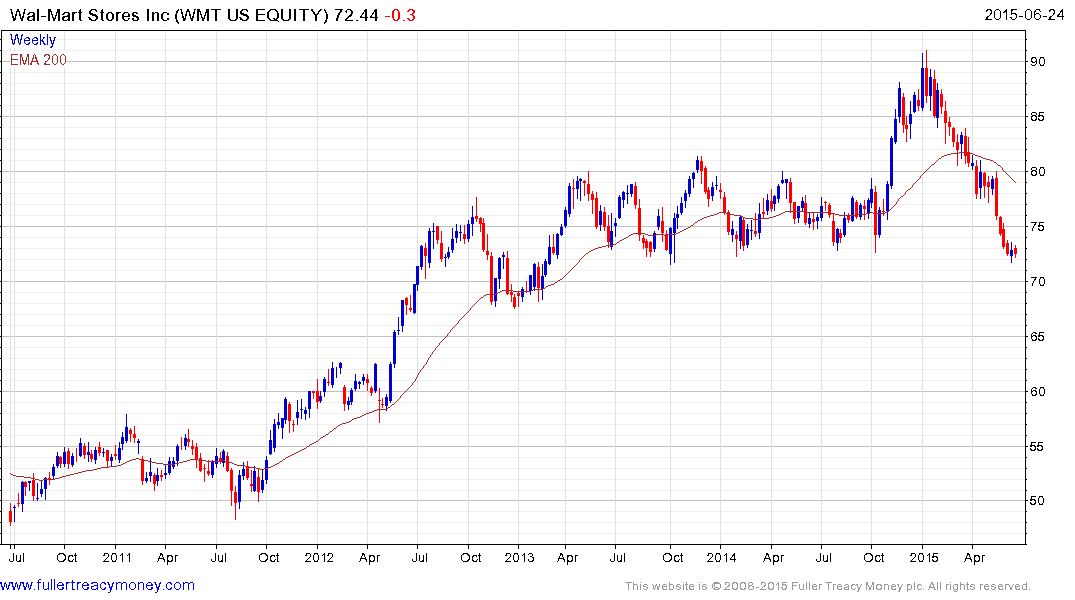Select the 75 price axis label
The width and height of the screenshot is (1075, 600).
coord(1038,227)
